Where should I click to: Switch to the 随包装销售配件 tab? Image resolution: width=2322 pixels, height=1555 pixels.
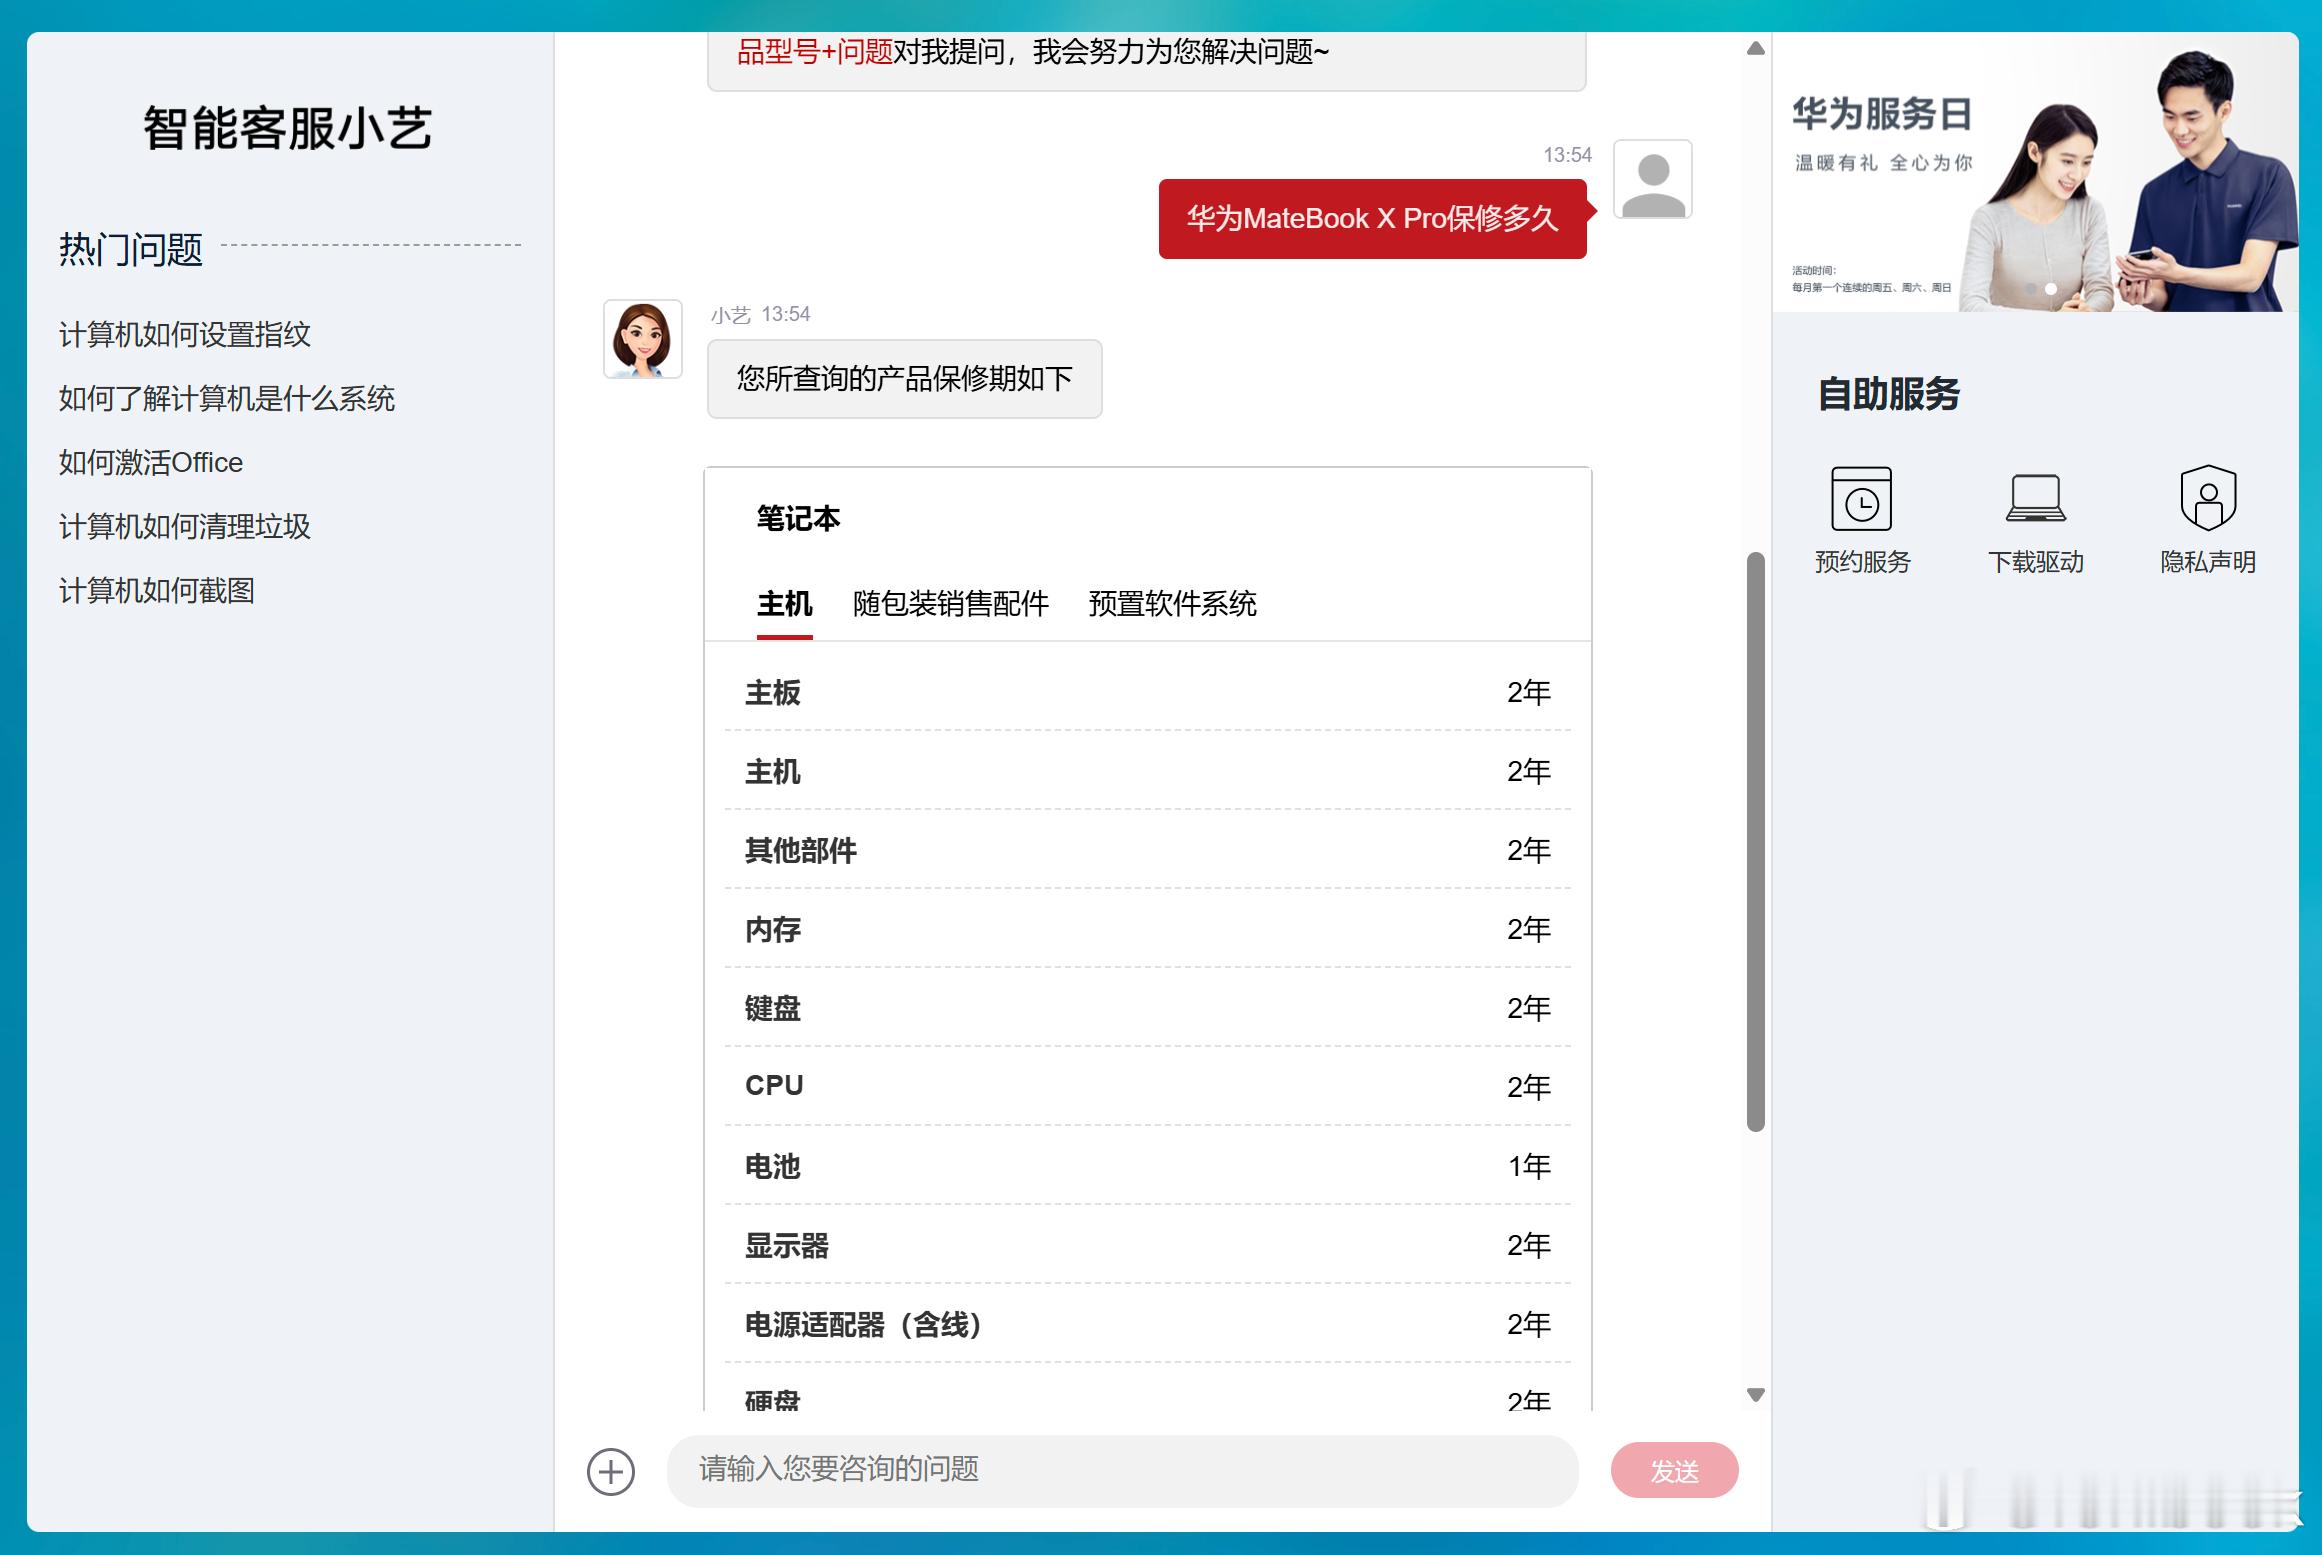point(950,604)
